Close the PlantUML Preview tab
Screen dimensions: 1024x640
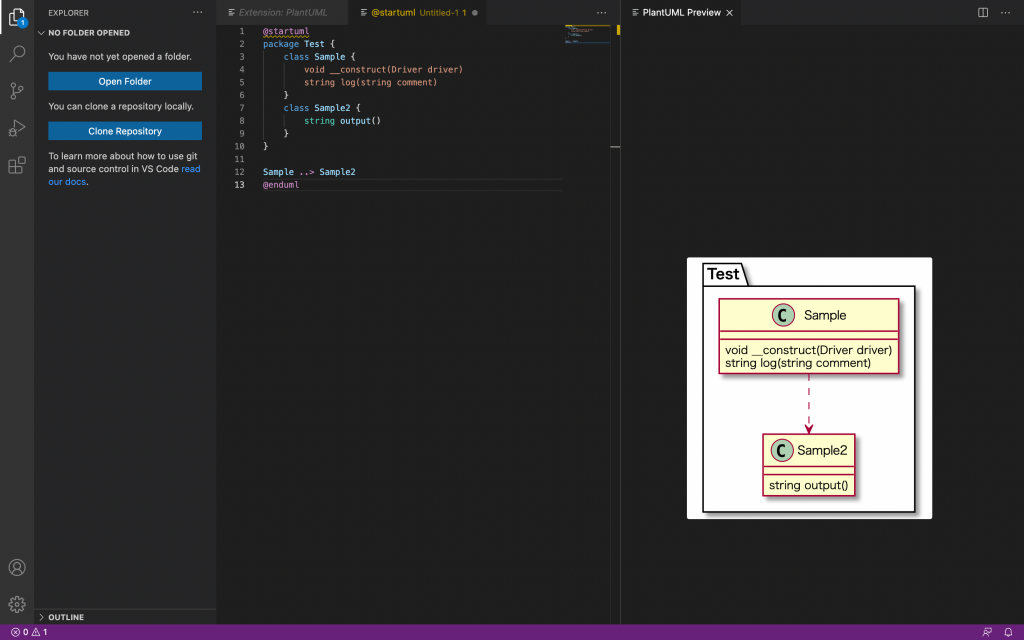(730, 13)
